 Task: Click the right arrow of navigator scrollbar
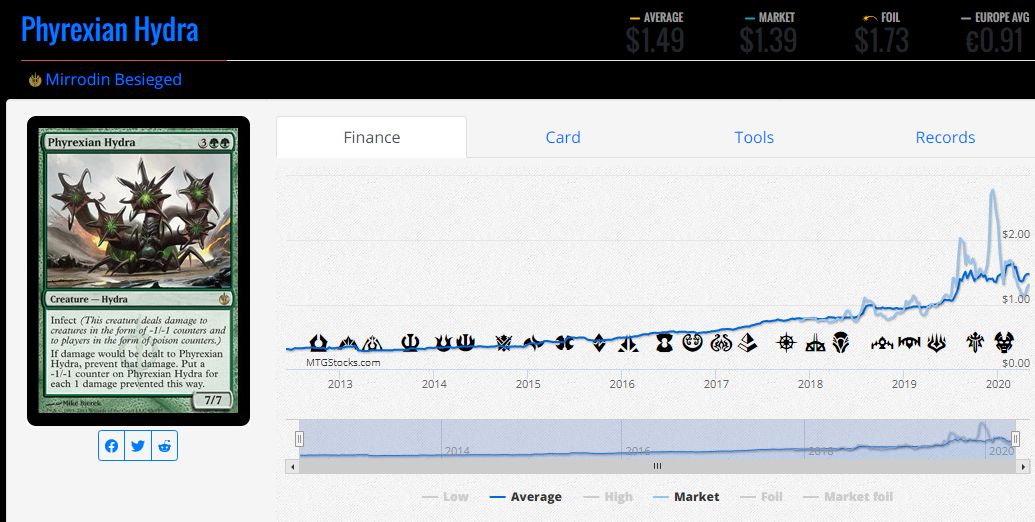[1023, 466]
